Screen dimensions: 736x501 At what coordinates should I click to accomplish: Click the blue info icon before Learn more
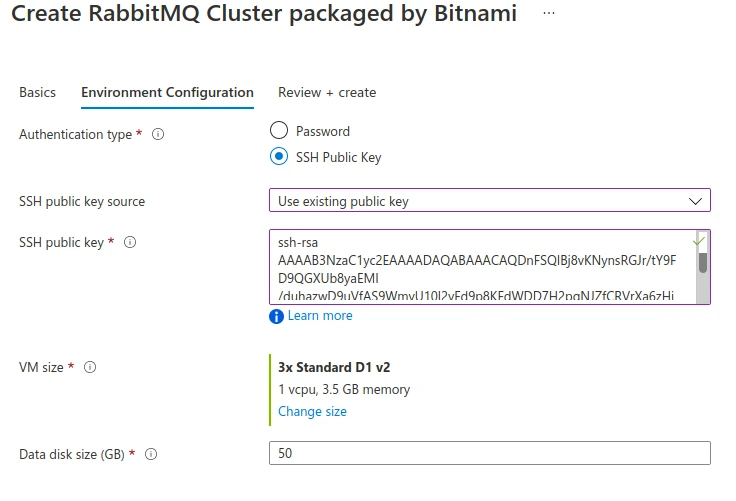click(x=277, y=316)
